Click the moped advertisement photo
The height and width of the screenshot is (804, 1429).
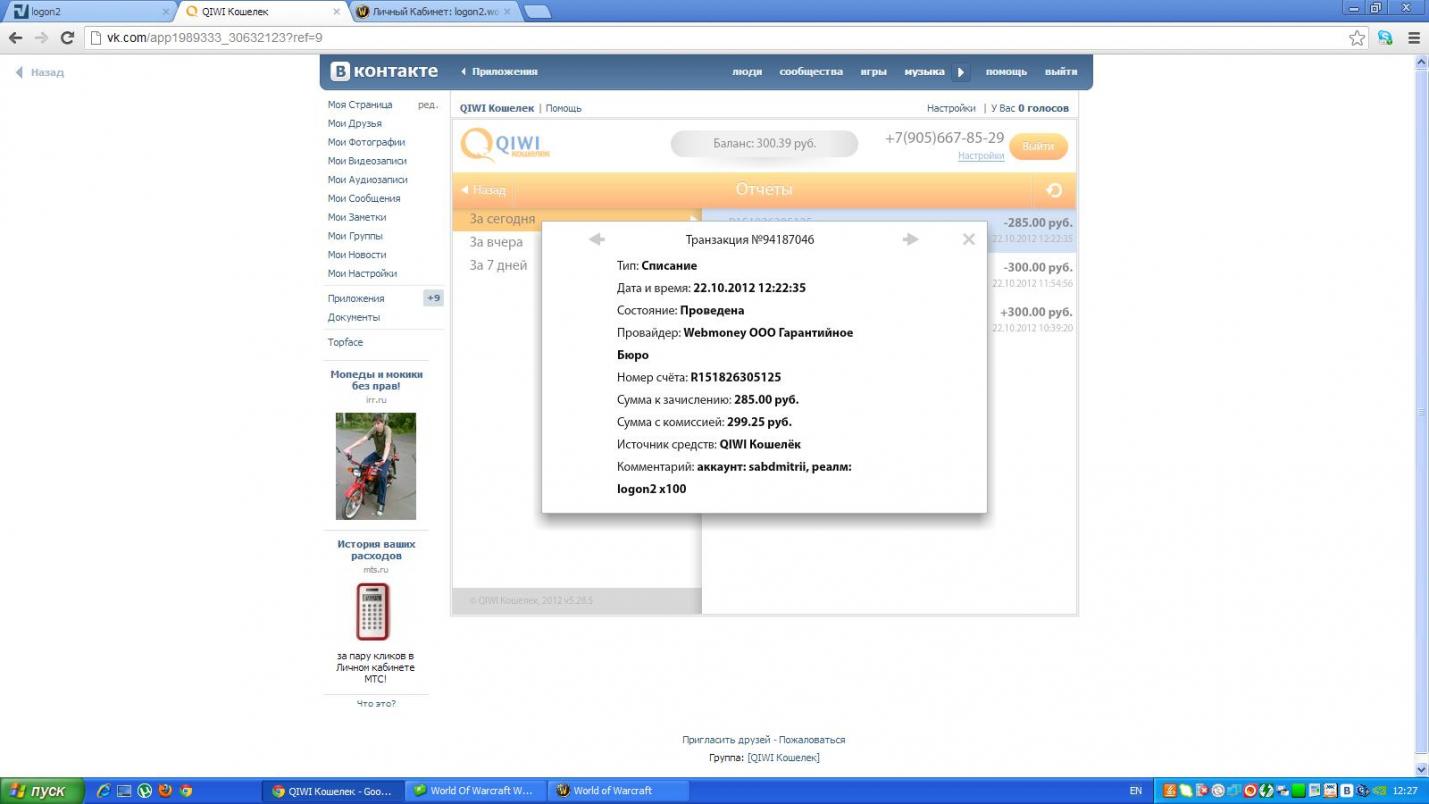coord(375,466)
